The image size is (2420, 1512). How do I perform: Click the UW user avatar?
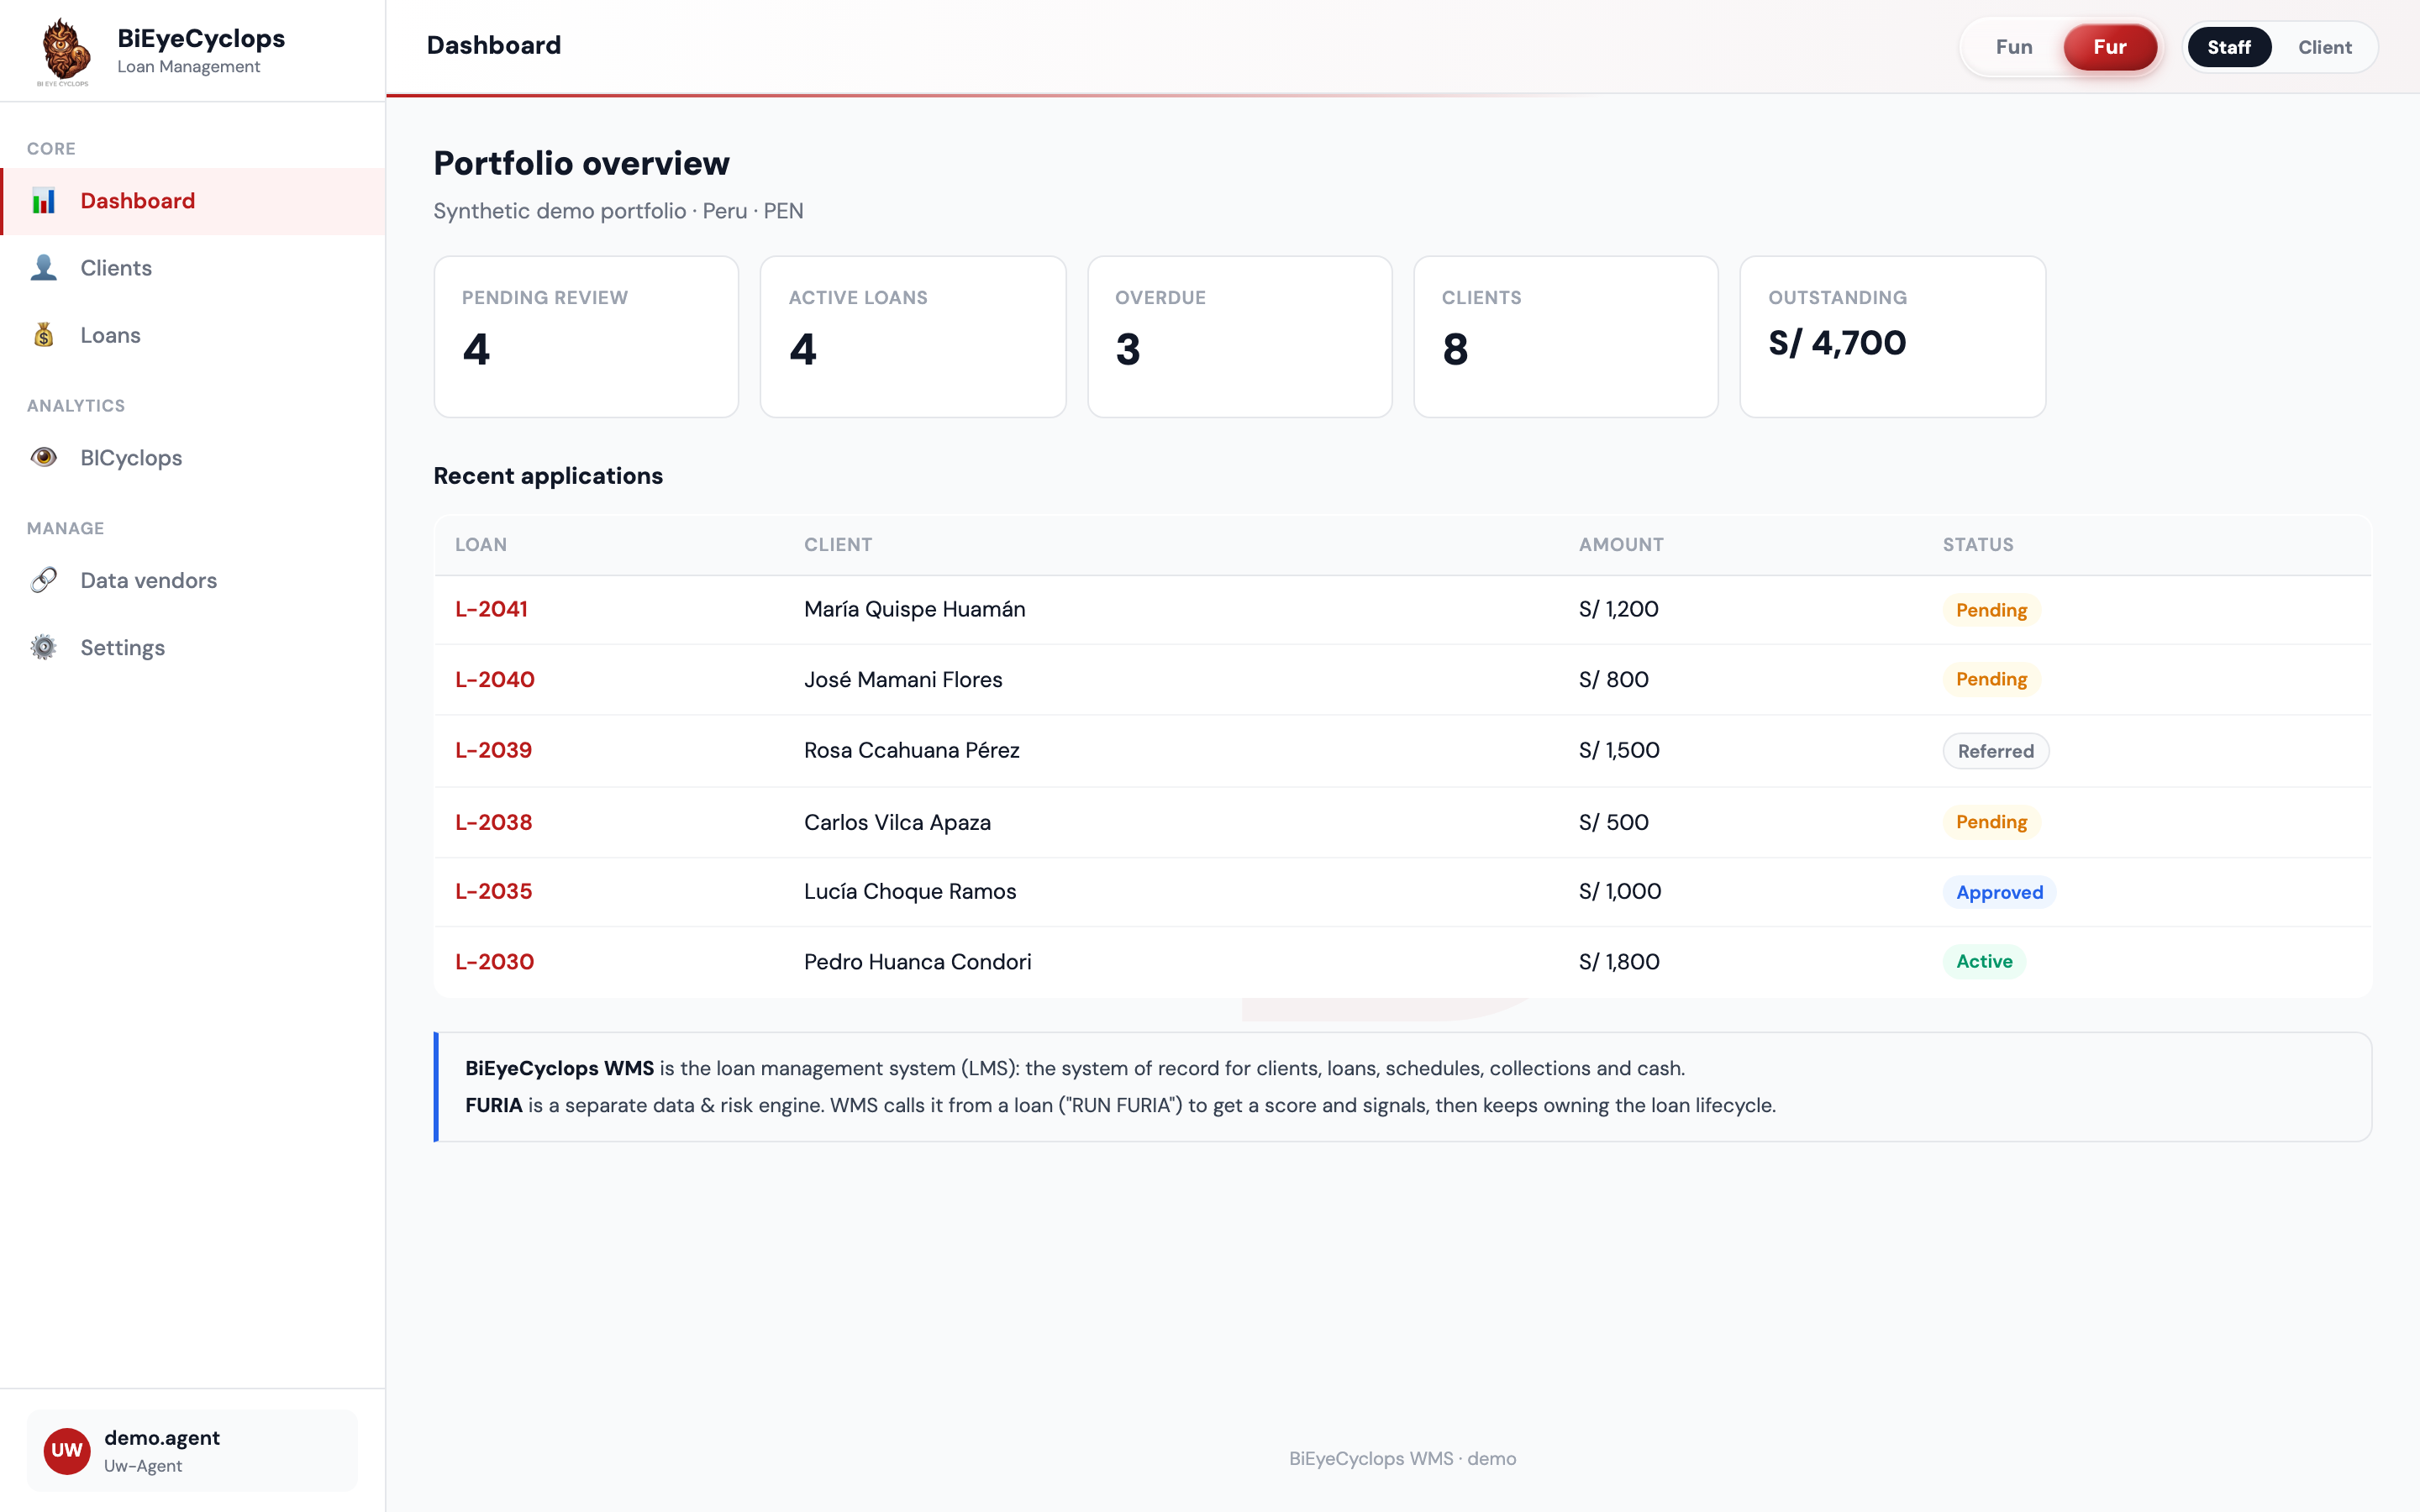[x=67, y=1451]
